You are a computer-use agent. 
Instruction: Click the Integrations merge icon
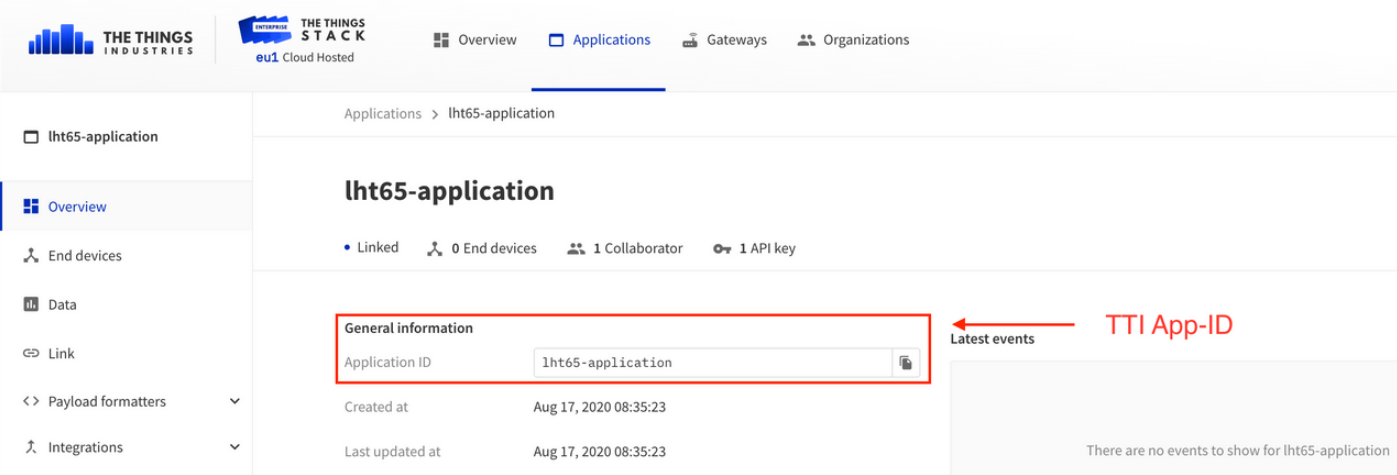click(x=31, y=447)
